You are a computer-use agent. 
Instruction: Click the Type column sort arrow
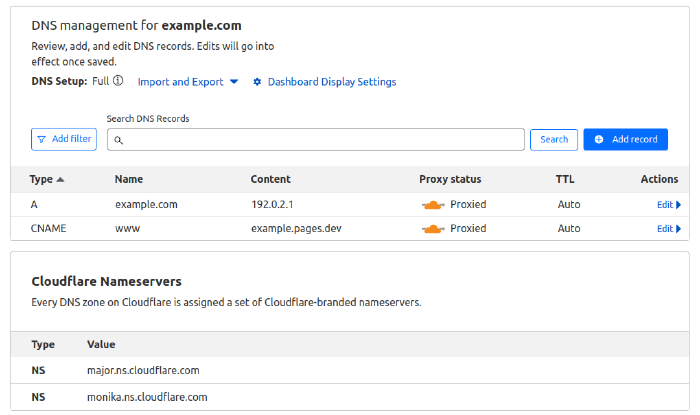point(60,180)
